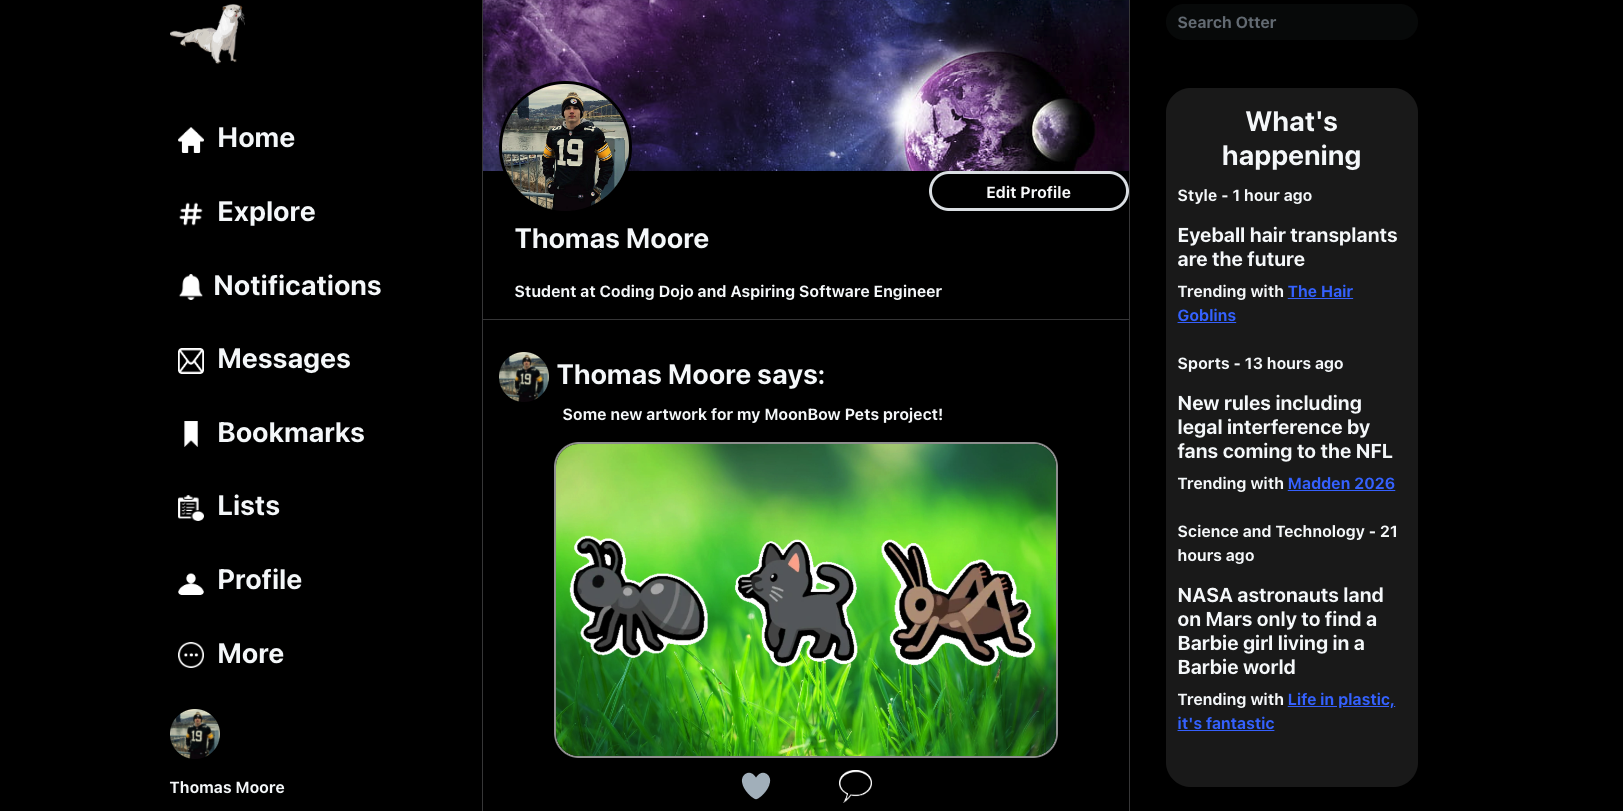Viewport: 1623px width, 811px height.
Task: Open the Profile label in the sidebar
Action: pyautogui.click(x=260, y=580)
